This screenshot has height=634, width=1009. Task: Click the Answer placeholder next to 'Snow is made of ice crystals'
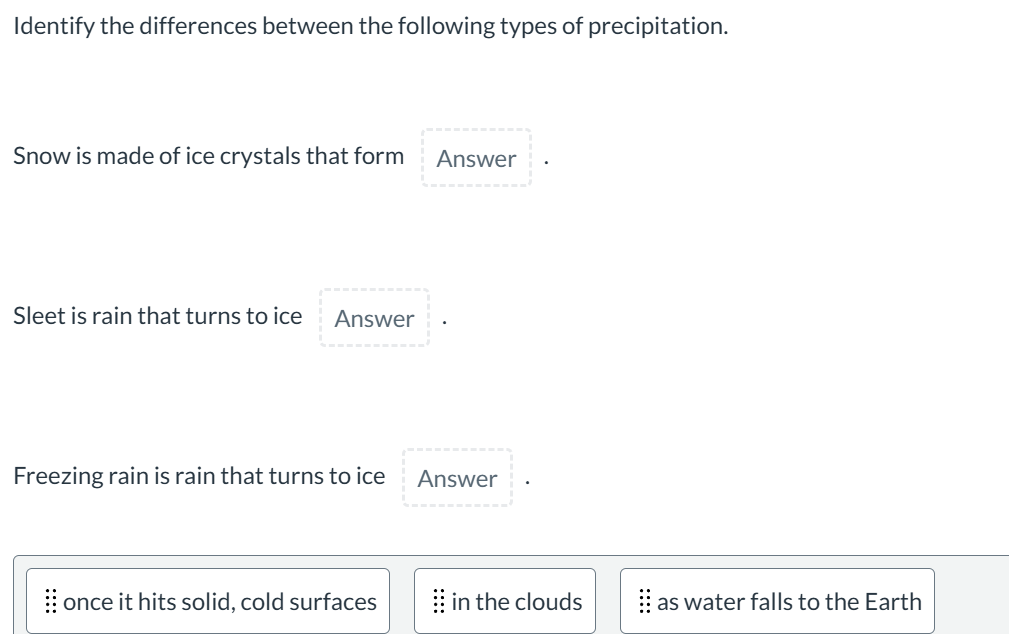[x=476, y=159]
